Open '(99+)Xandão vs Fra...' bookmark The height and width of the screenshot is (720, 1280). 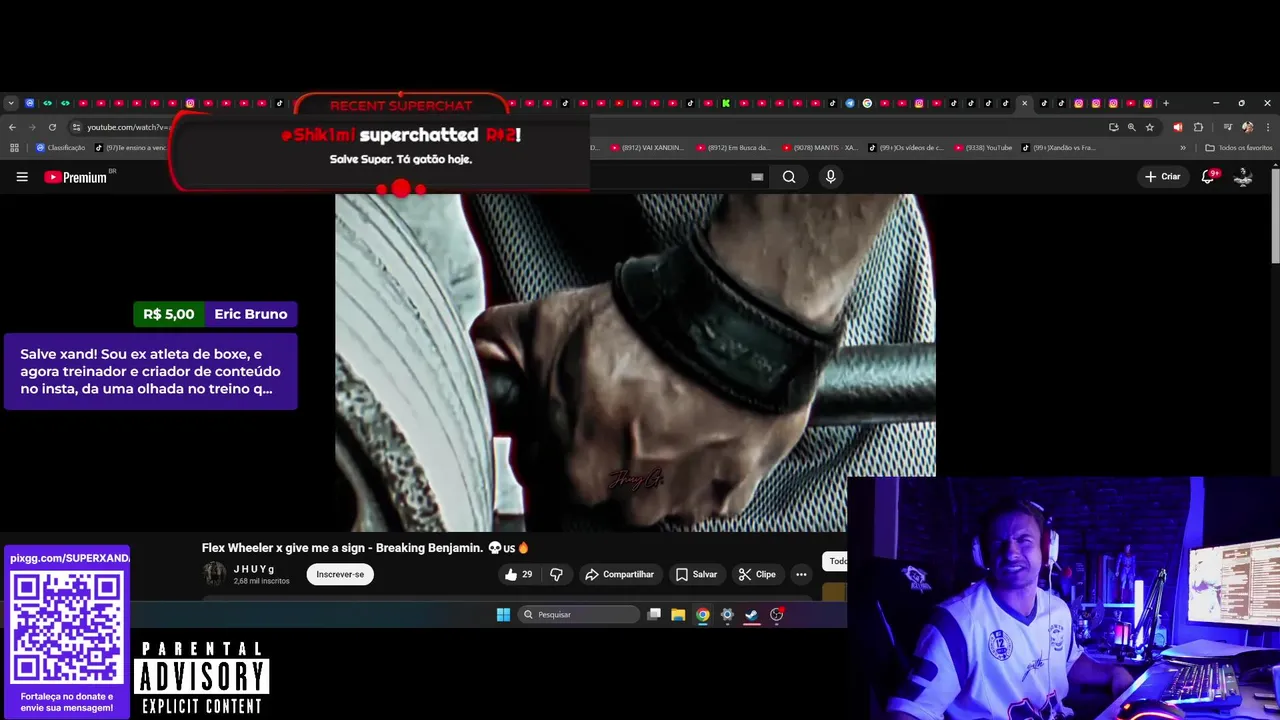1059,148
